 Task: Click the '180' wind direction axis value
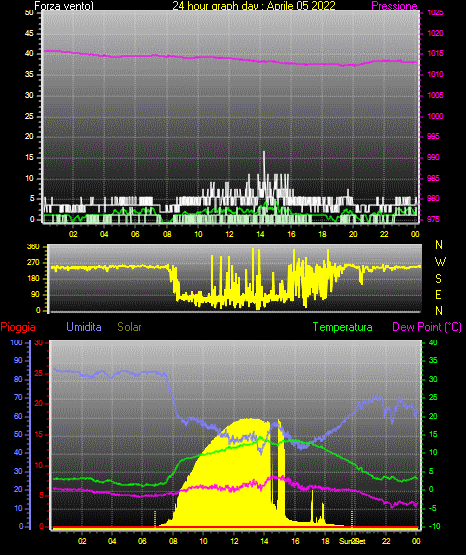coord(33,279)
